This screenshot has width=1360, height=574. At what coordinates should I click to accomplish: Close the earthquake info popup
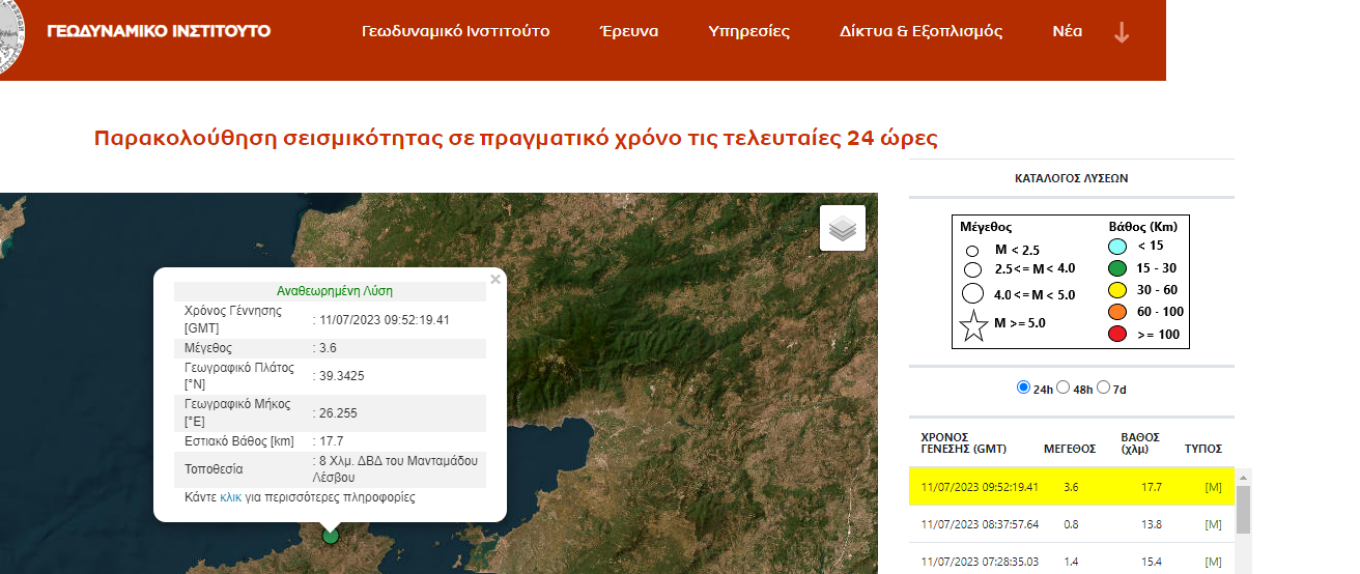click(x=495, y=280)
